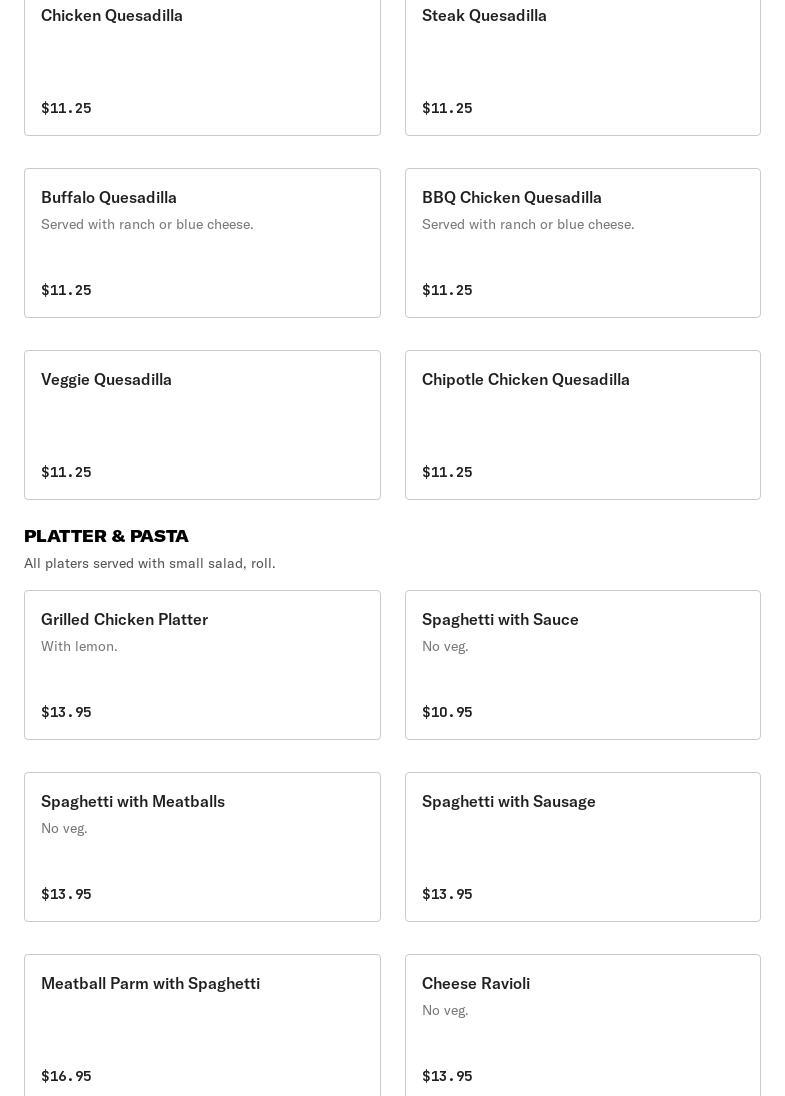Open the Chicken Quesadilla item card
785x1096 pixels.
point(202,60)
